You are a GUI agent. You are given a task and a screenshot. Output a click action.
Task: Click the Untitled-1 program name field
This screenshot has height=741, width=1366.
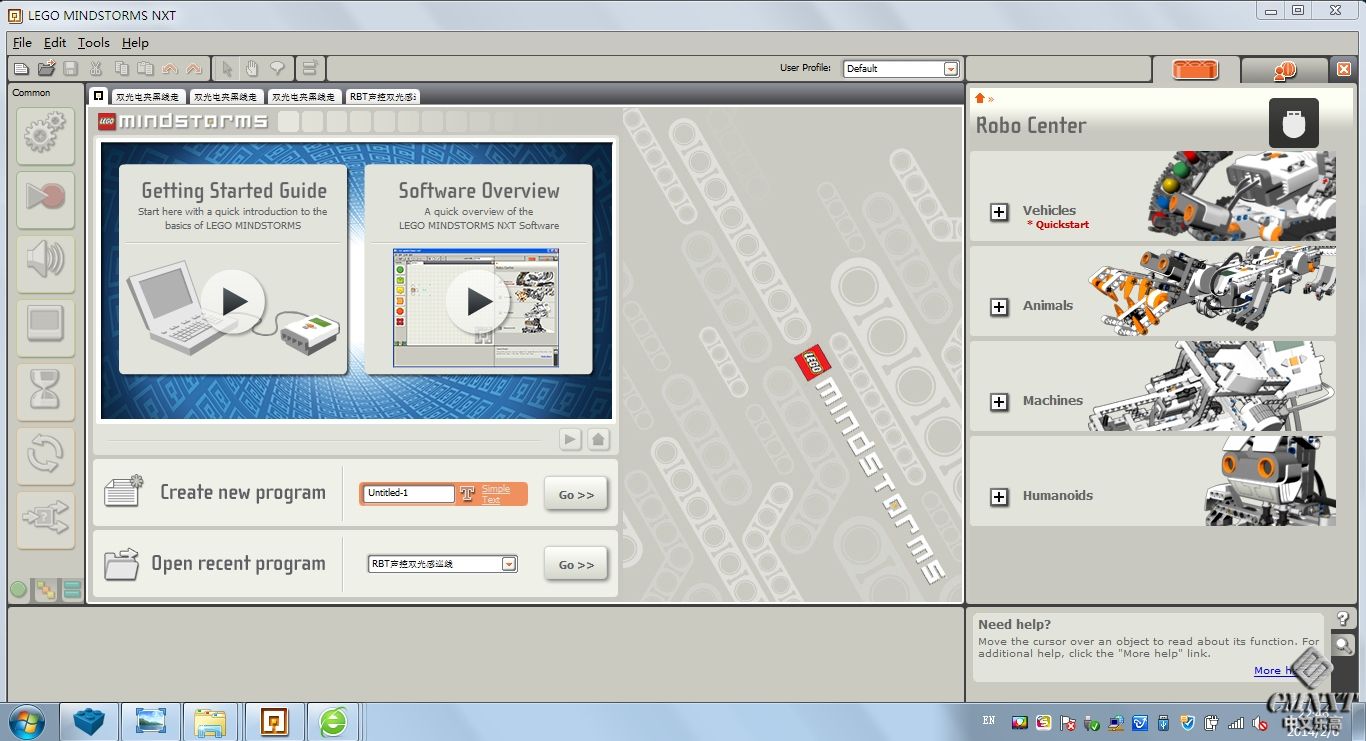click(x=408, y=493)
